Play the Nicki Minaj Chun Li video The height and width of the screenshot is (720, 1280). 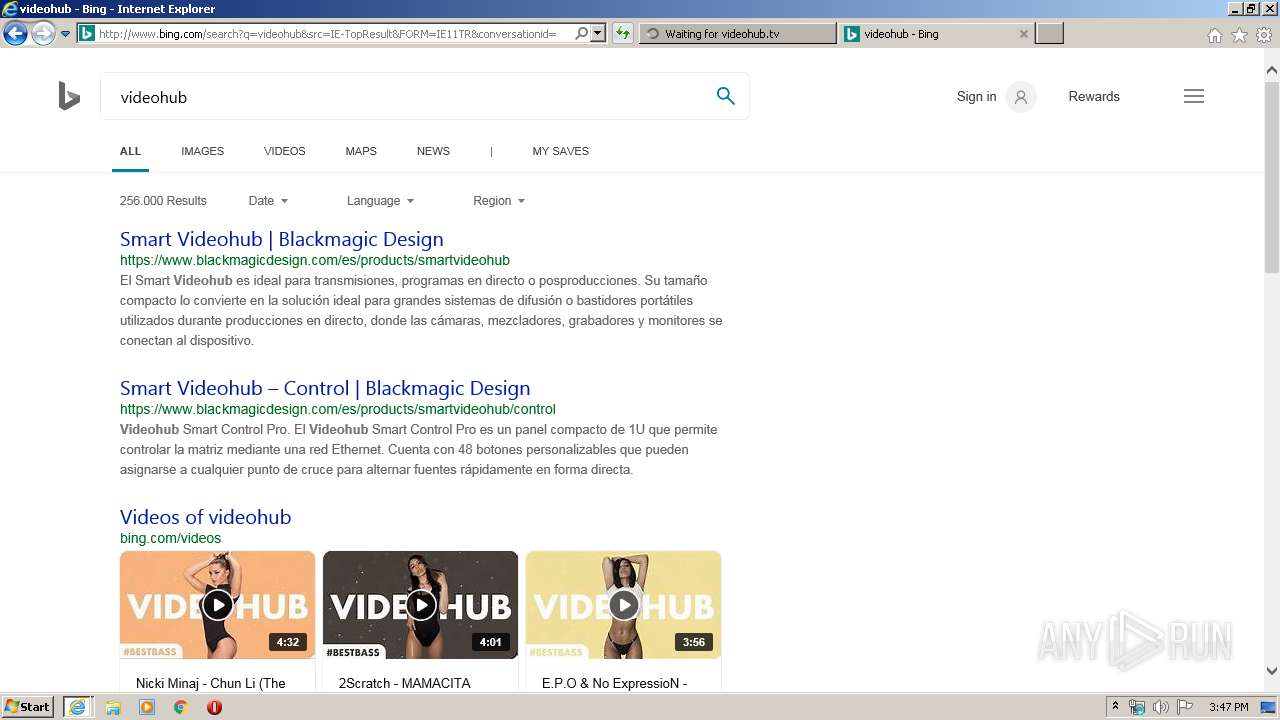click(217, 605)
